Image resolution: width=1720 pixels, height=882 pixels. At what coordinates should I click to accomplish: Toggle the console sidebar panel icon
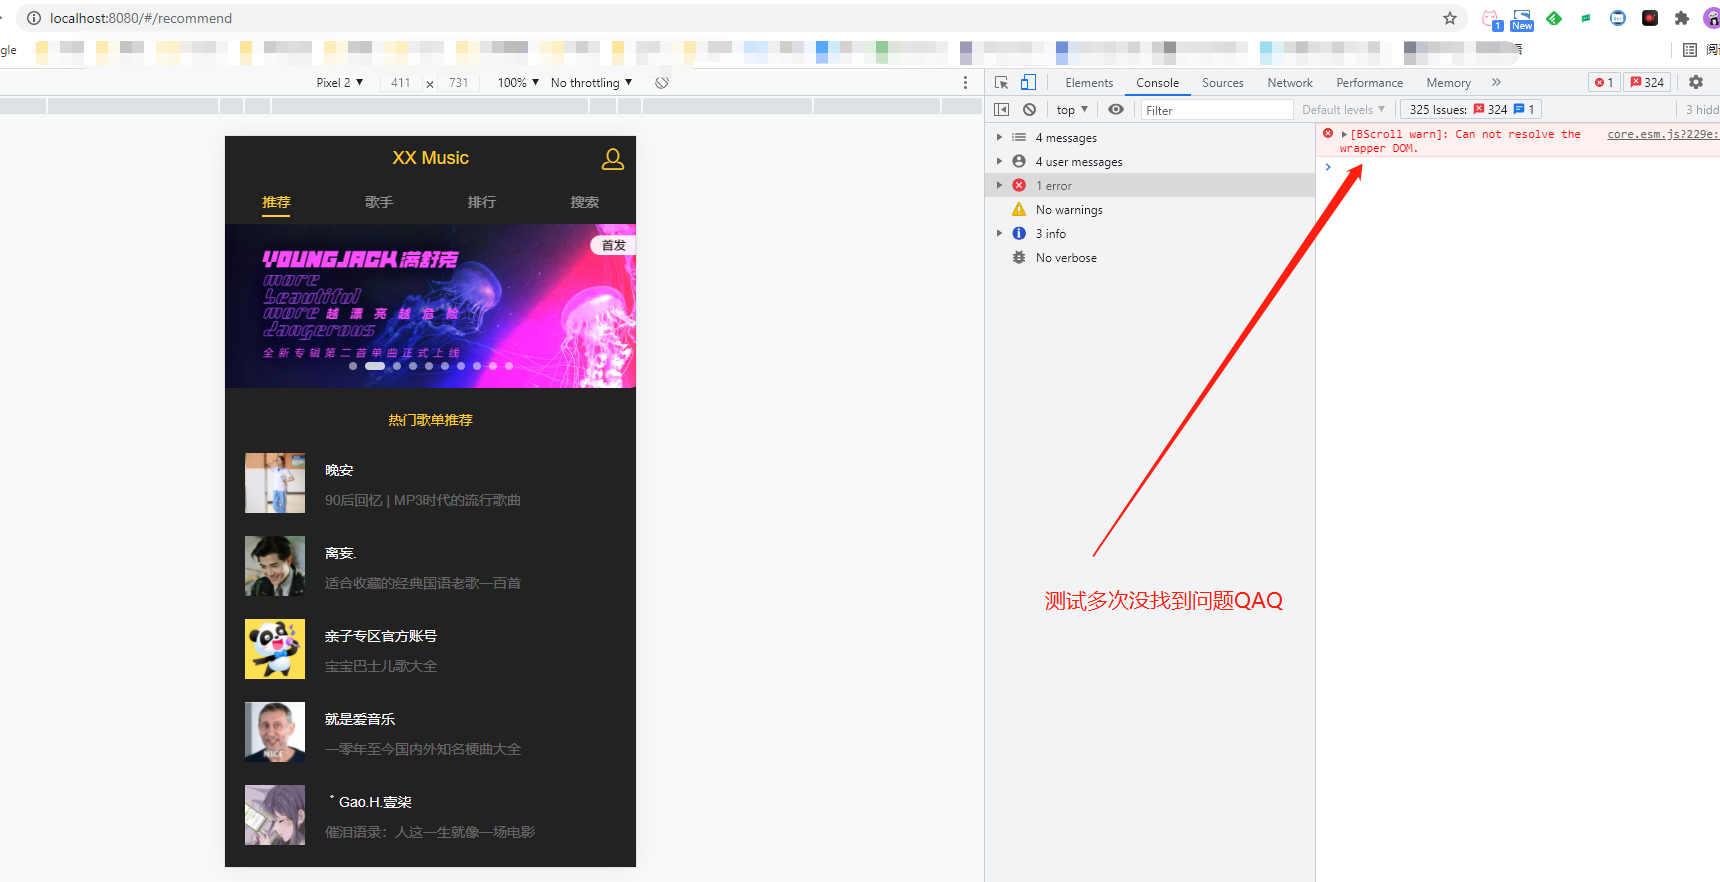click(1001, 110)
